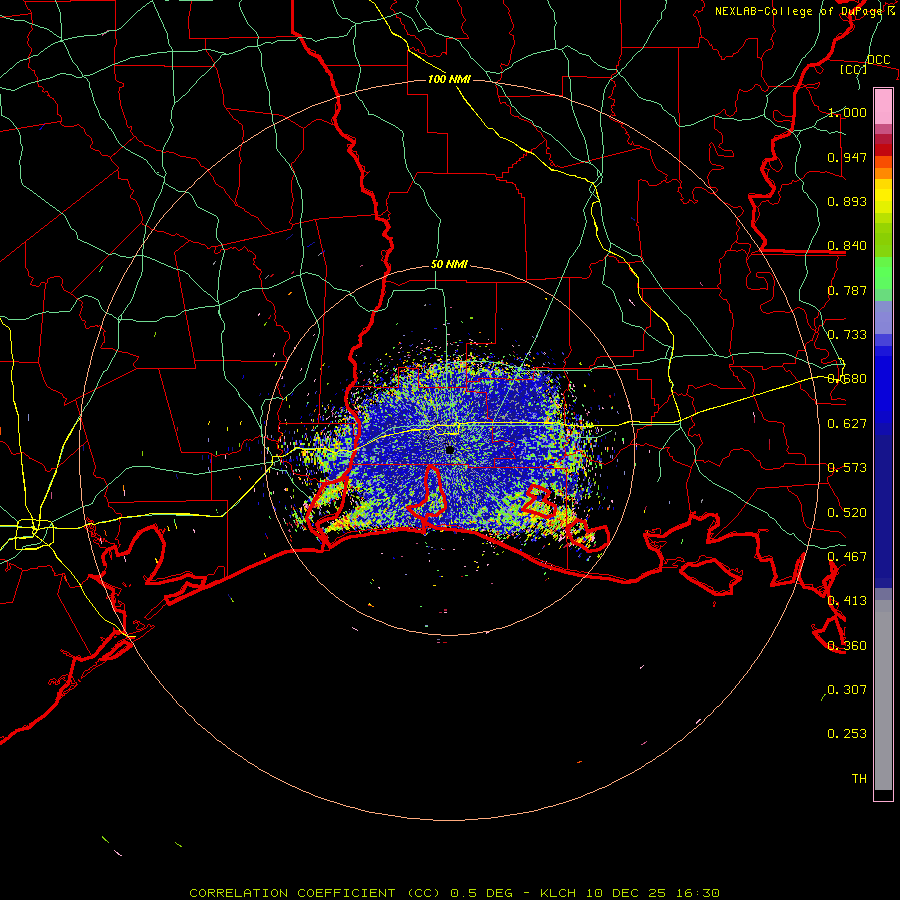Click the 0.520 value on the color scale
Image resolution: width=900 pixels, height=900 pixels.
[x=847, y=513]
